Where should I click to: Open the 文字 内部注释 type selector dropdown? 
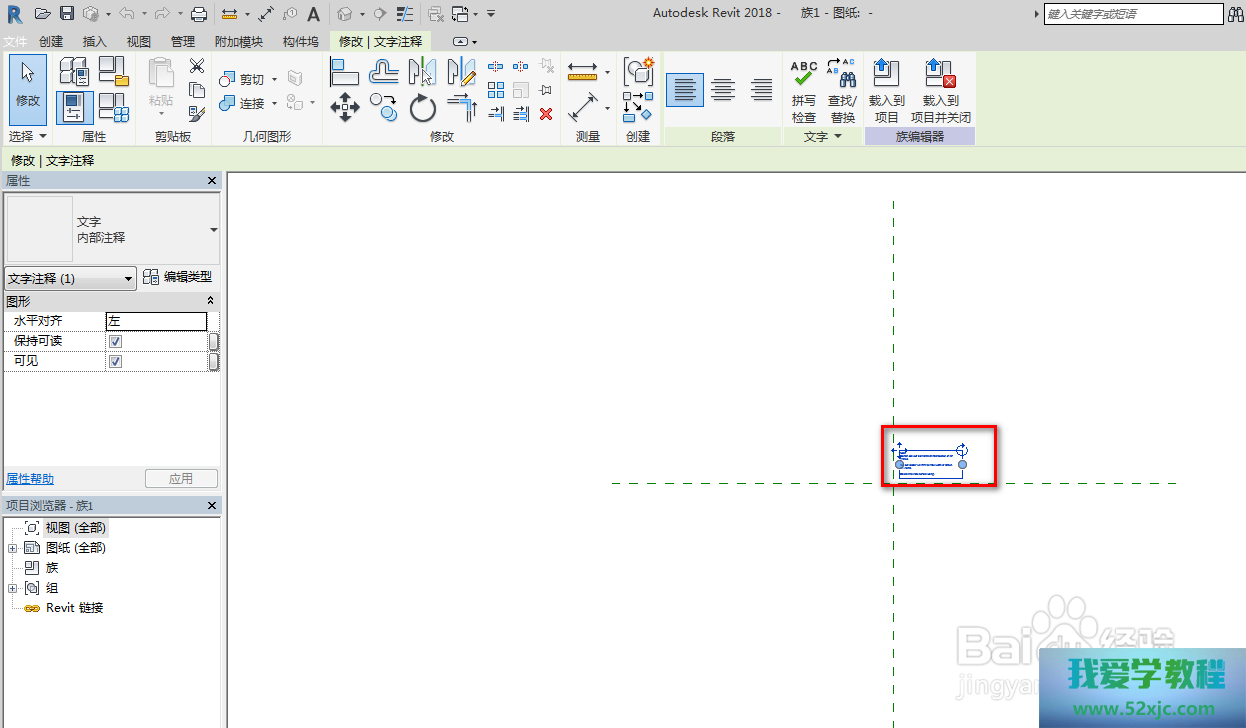click(x=213, y=230)
